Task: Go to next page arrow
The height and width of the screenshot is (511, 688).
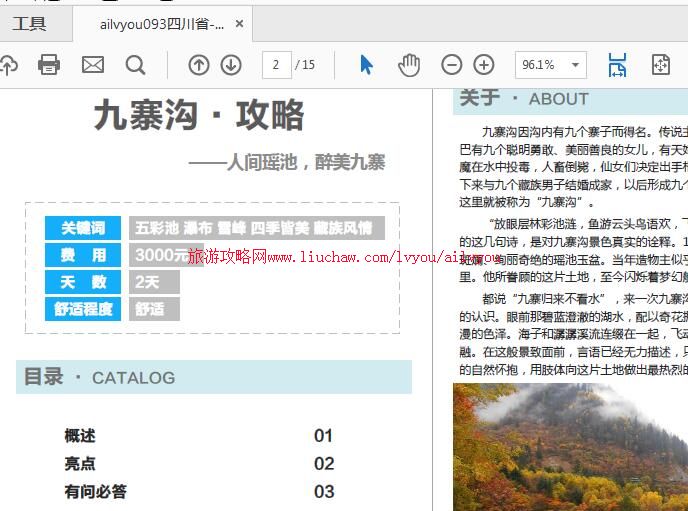Action: tap(231, 65)
